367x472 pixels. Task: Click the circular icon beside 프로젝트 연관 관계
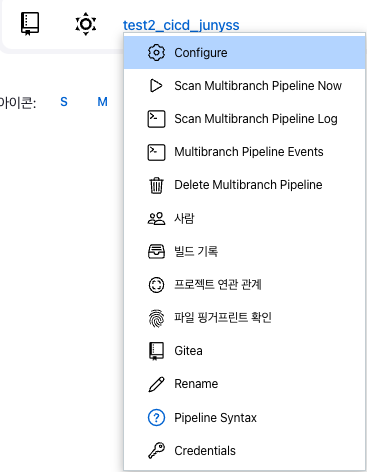pos(156,285)
